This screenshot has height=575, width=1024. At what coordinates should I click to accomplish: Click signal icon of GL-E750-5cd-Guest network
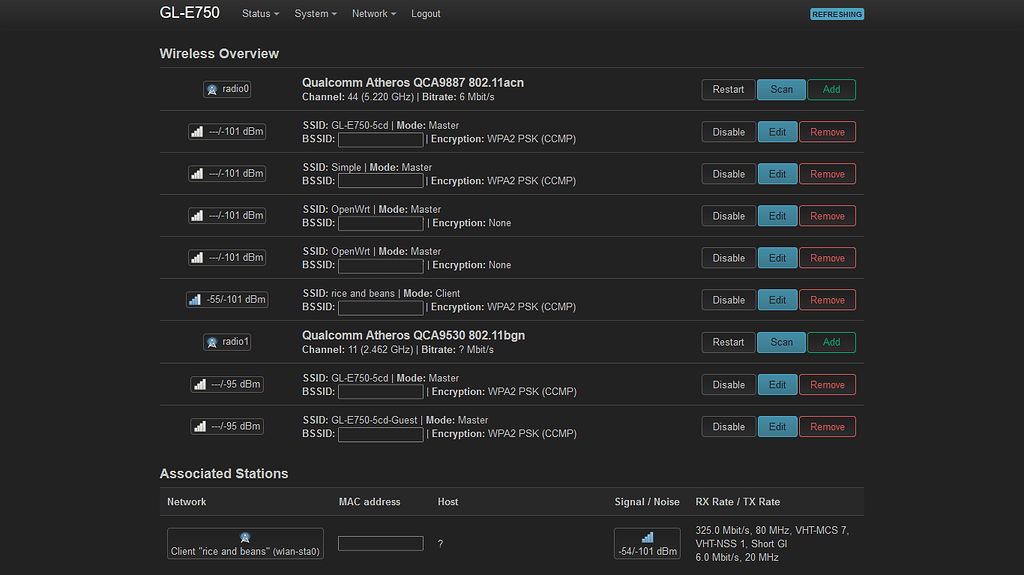pos(199,426)
